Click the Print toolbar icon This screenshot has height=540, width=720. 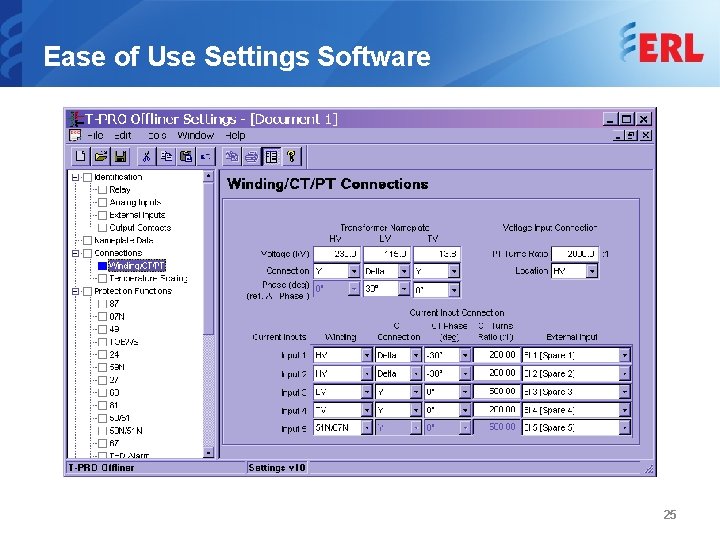(252, 157)
